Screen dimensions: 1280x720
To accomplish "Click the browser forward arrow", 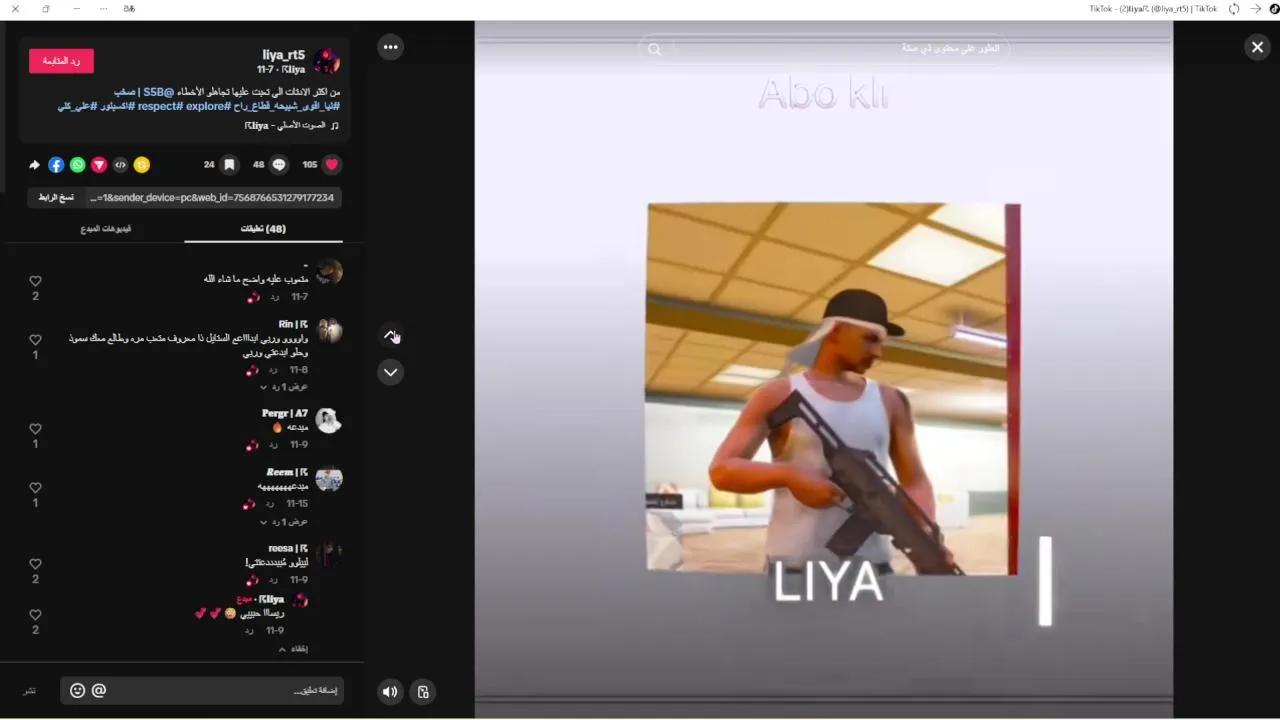I will coord(1255,9).
